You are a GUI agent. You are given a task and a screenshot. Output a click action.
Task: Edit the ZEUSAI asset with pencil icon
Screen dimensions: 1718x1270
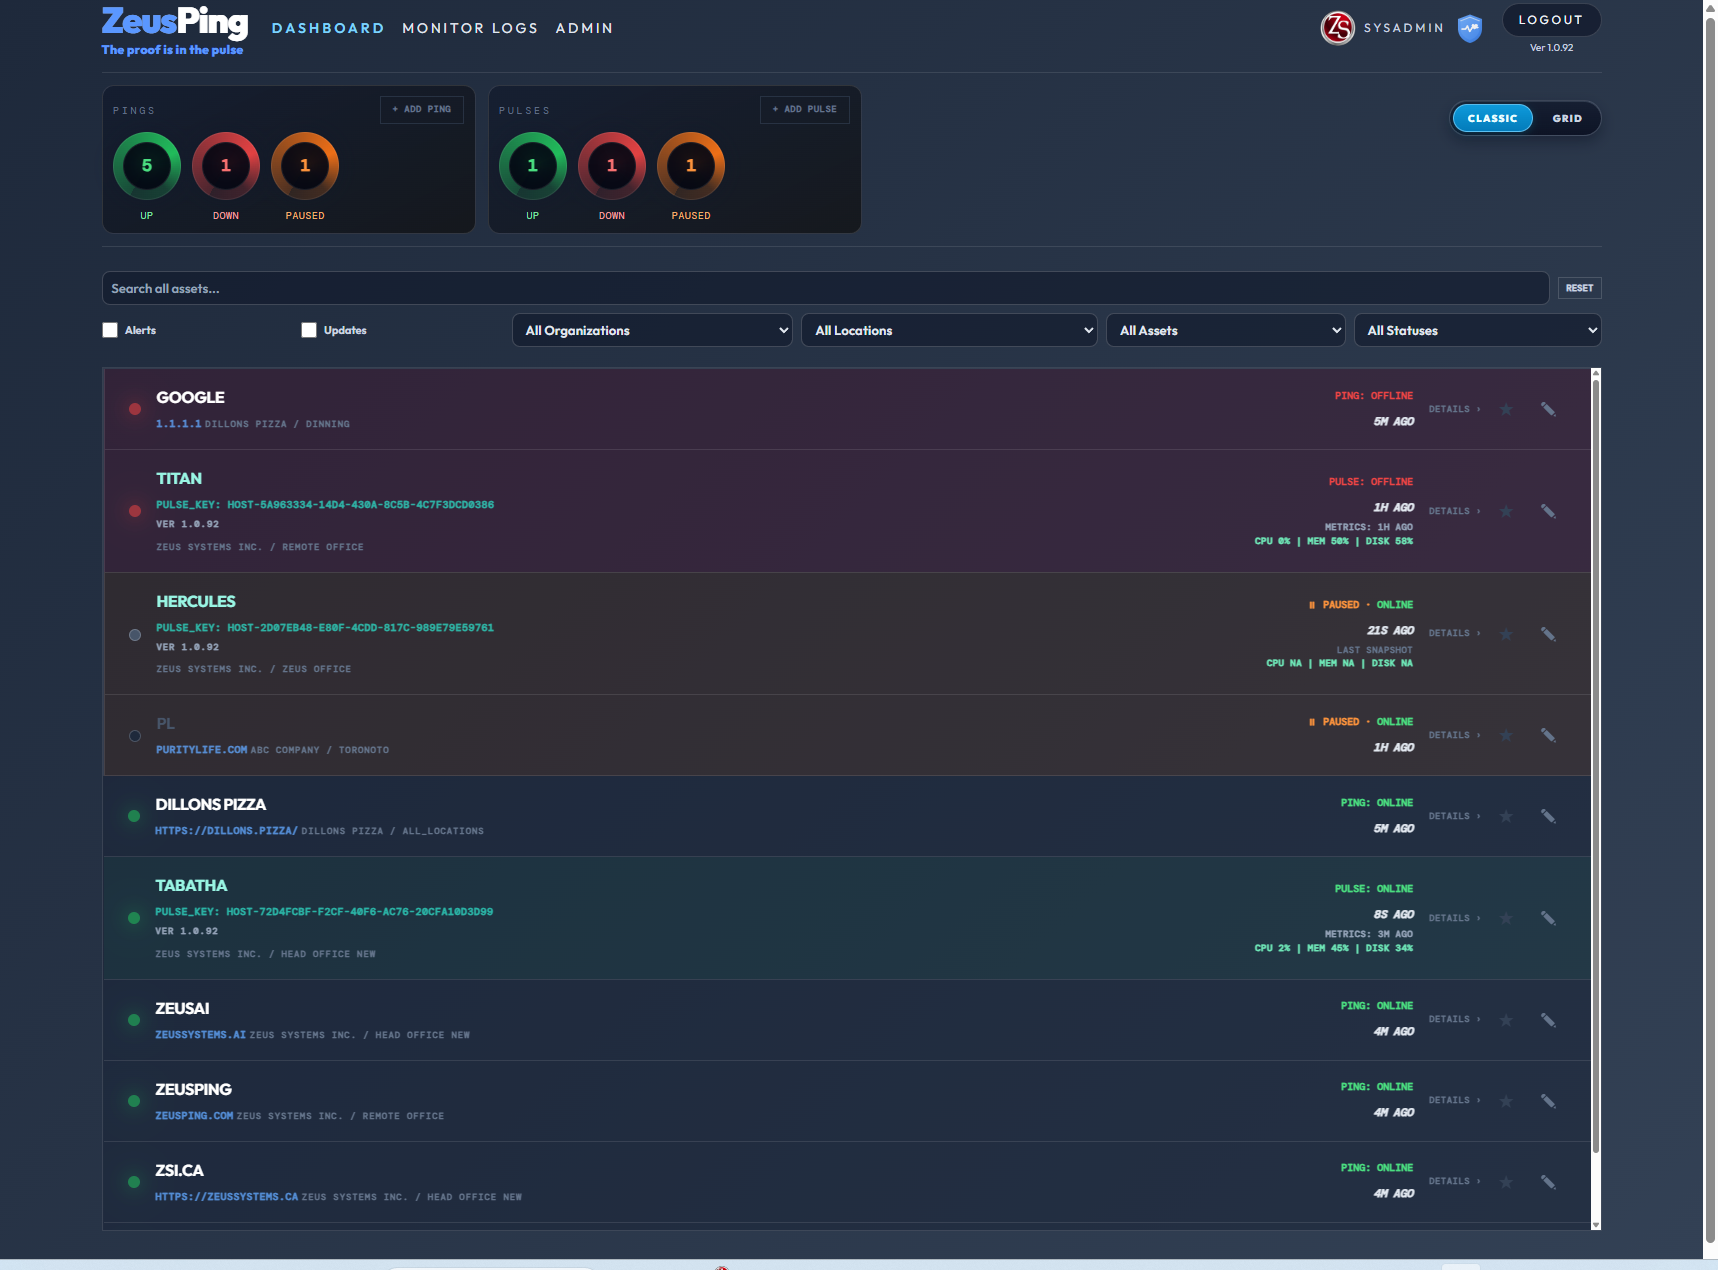pos(1548,1020)
